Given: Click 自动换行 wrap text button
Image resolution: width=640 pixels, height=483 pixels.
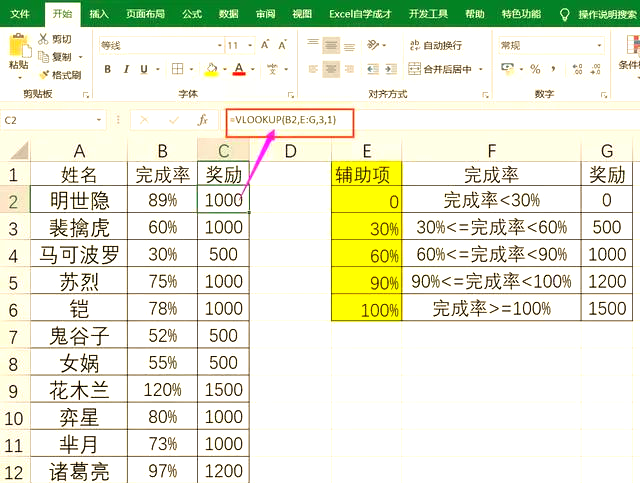Looking at the screenshot, I should [x=436, y=45].
